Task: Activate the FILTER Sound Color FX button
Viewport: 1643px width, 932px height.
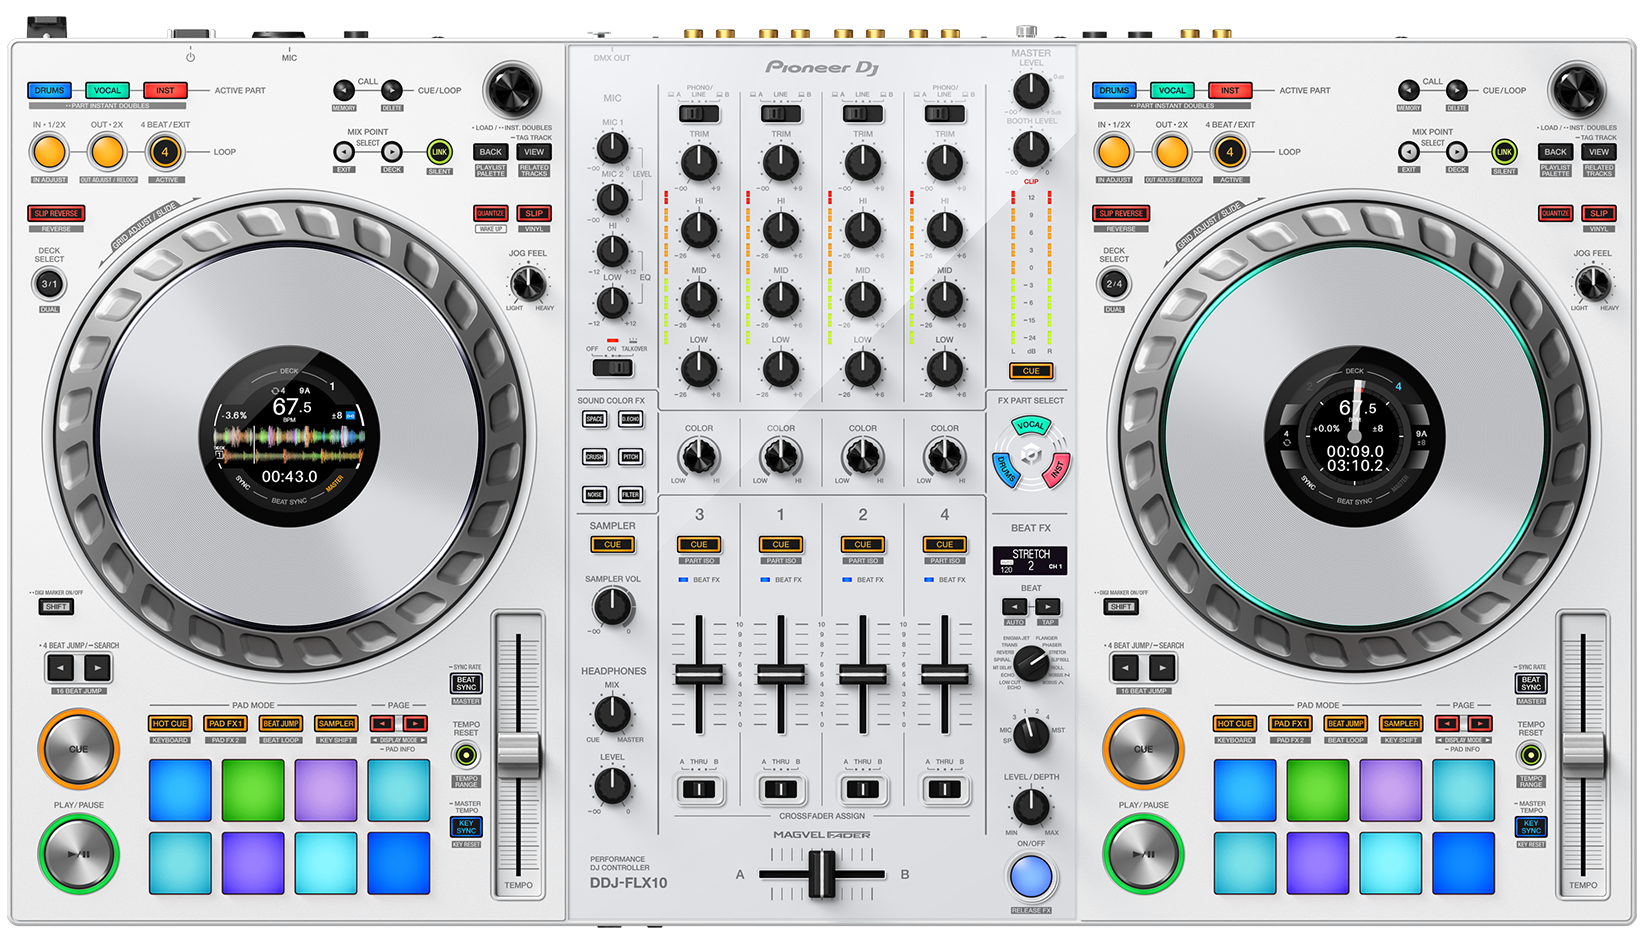Action: (630, 494)
